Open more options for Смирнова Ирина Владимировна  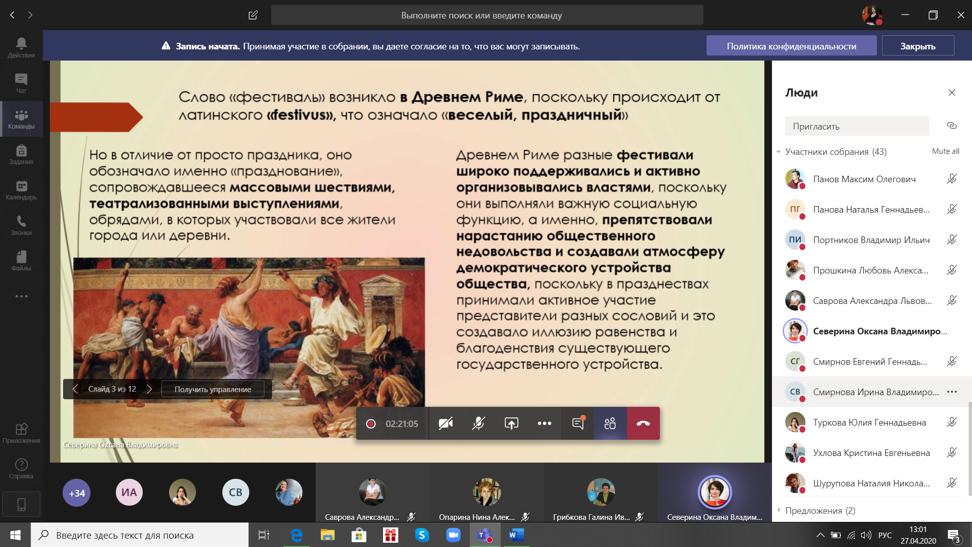tap(951, 392)
